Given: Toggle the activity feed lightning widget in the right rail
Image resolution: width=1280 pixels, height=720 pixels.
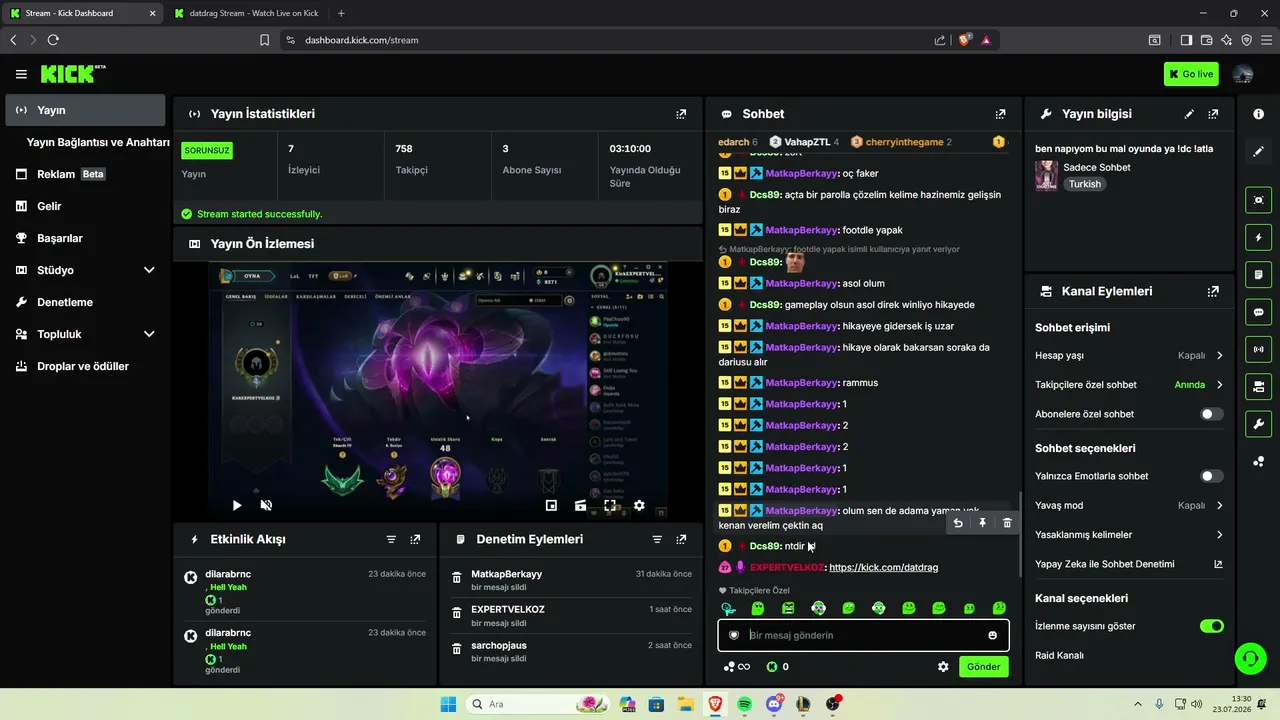Looking at the screenshot, I should click(x=1258, y=238).
